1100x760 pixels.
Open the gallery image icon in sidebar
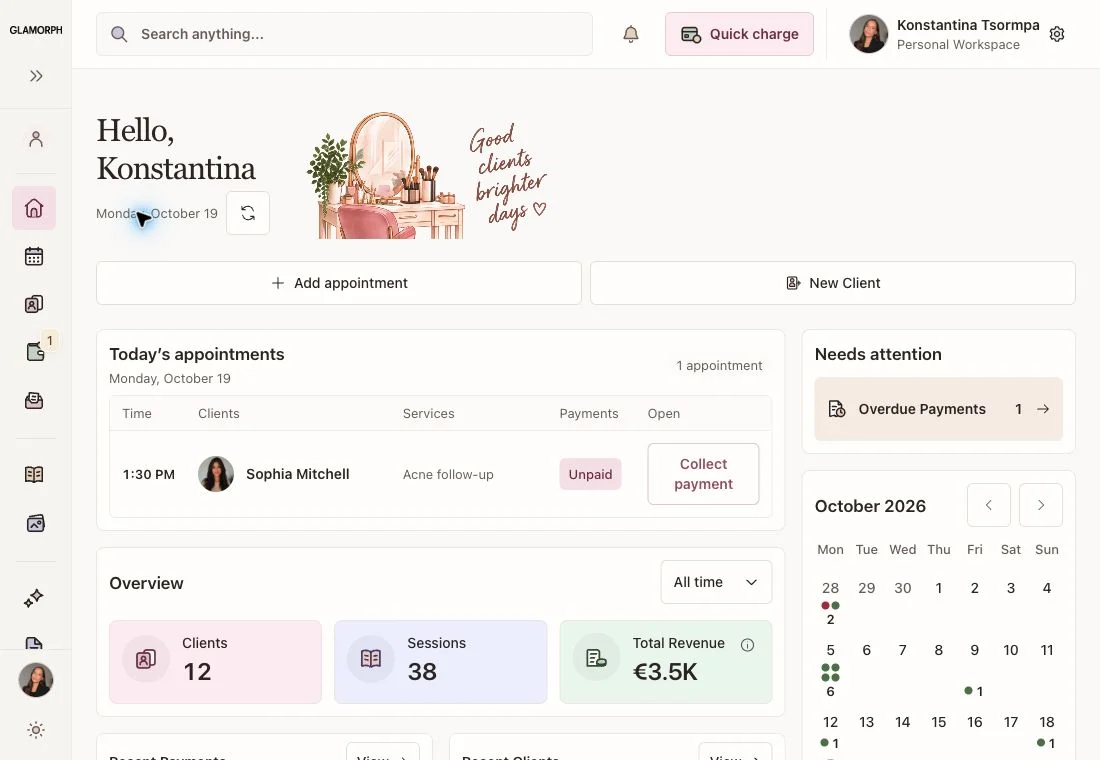click(35, 524)
